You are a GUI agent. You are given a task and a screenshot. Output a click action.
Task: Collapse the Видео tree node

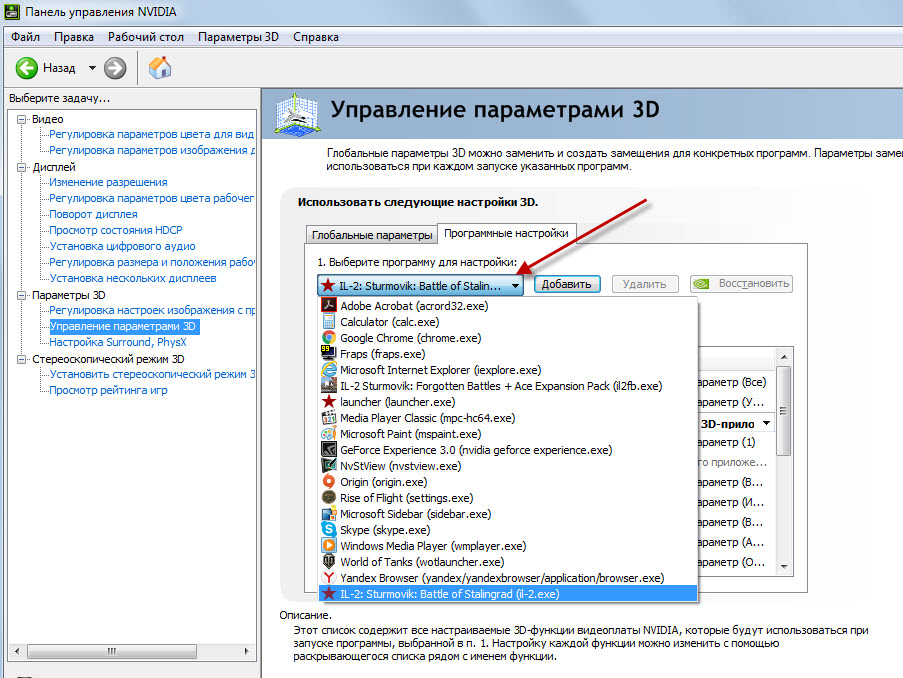[22, 119]
